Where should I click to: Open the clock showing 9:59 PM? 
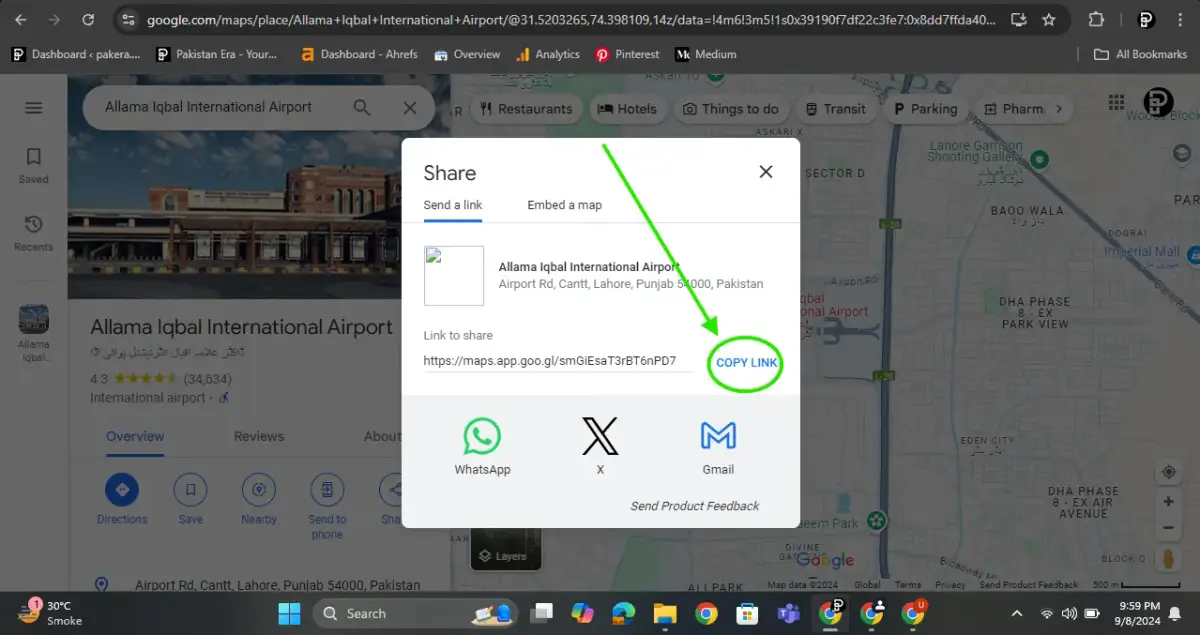tap(1140, 612)
